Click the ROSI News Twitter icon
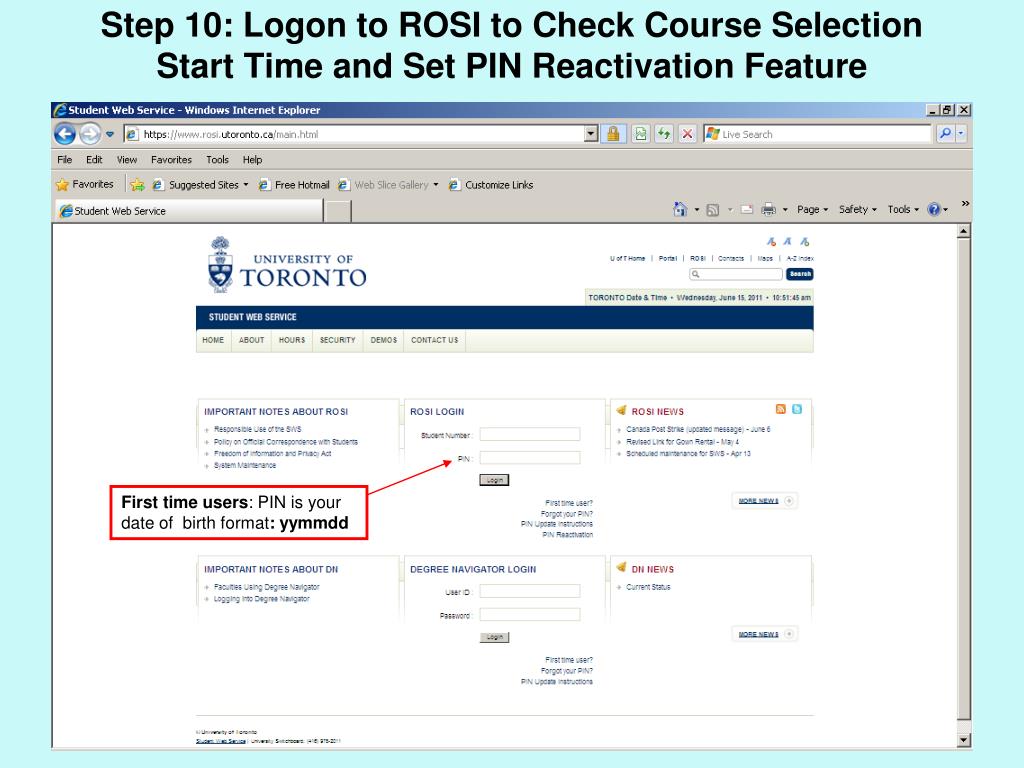The width and height of the screenshot is (1024, 768). pos(797,409)
